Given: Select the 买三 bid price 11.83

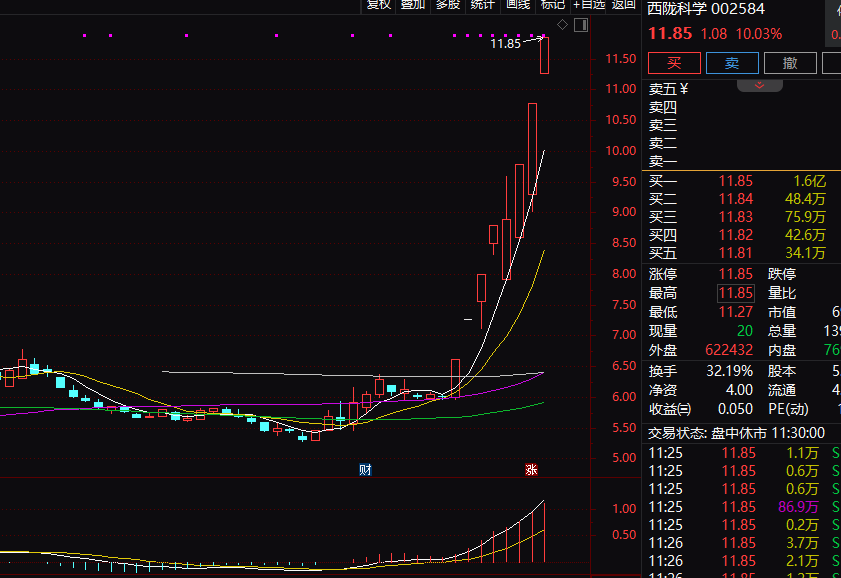Looking at the screenshot, I should [735, 217].
